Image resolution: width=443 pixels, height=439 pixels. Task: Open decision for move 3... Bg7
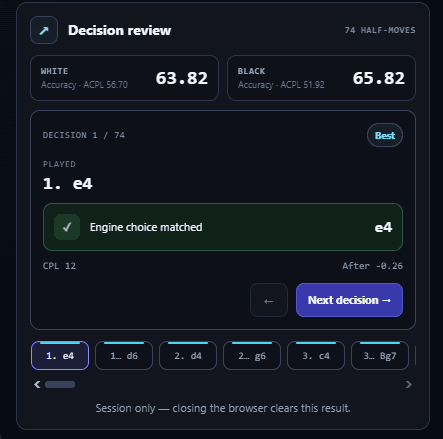[380, 355]
